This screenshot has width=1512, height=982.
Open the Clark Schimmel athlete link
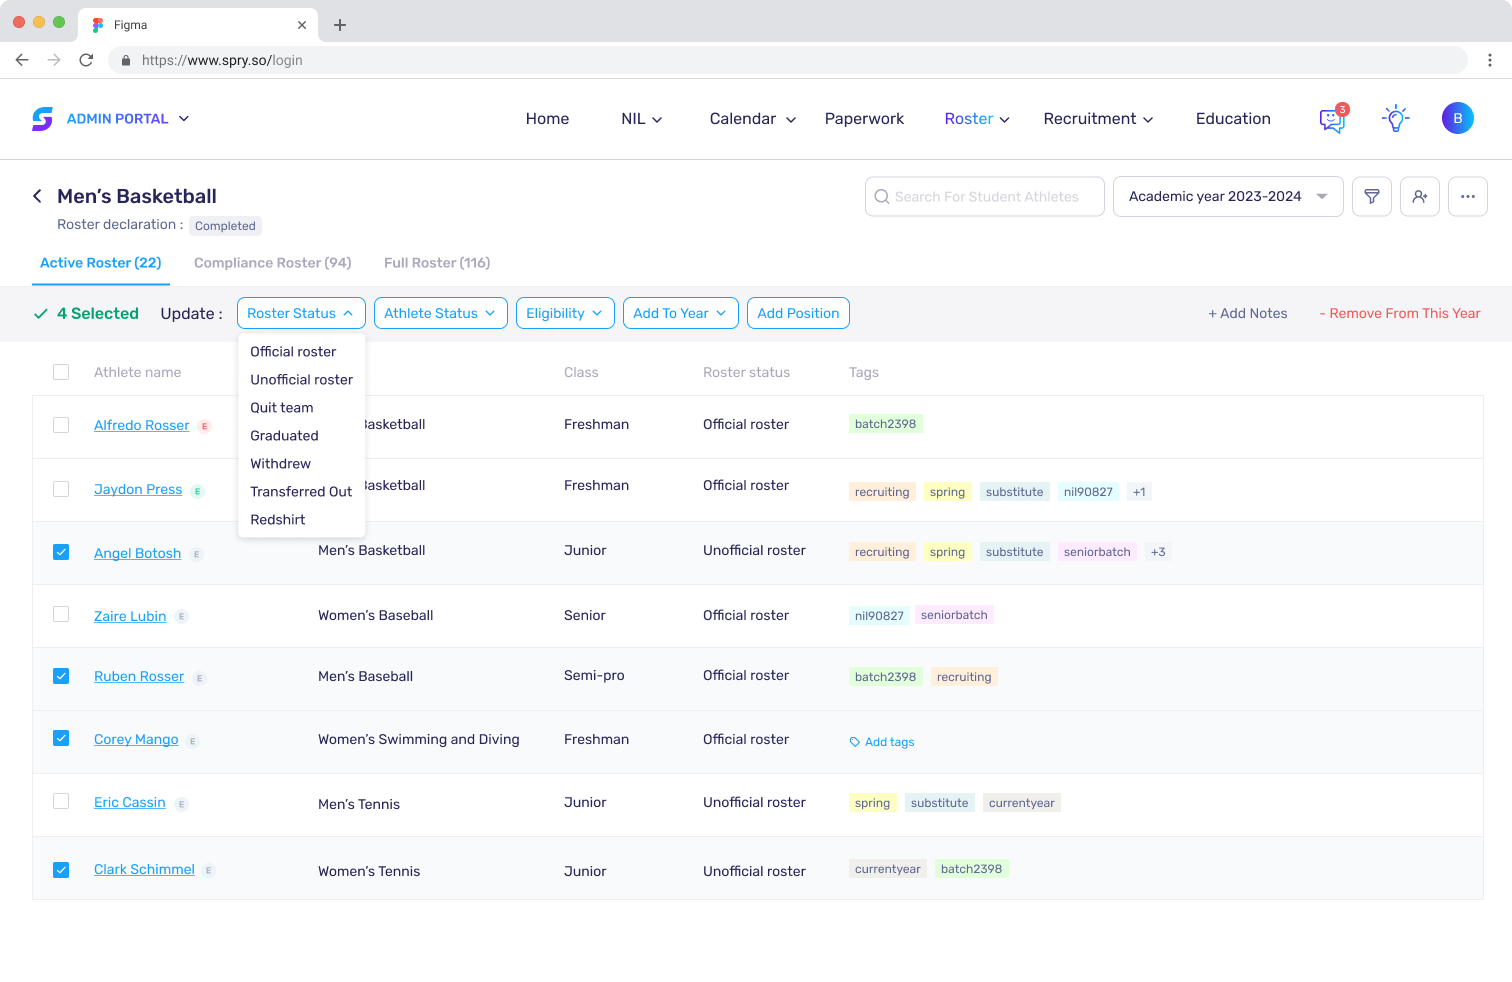click(144, 869)
